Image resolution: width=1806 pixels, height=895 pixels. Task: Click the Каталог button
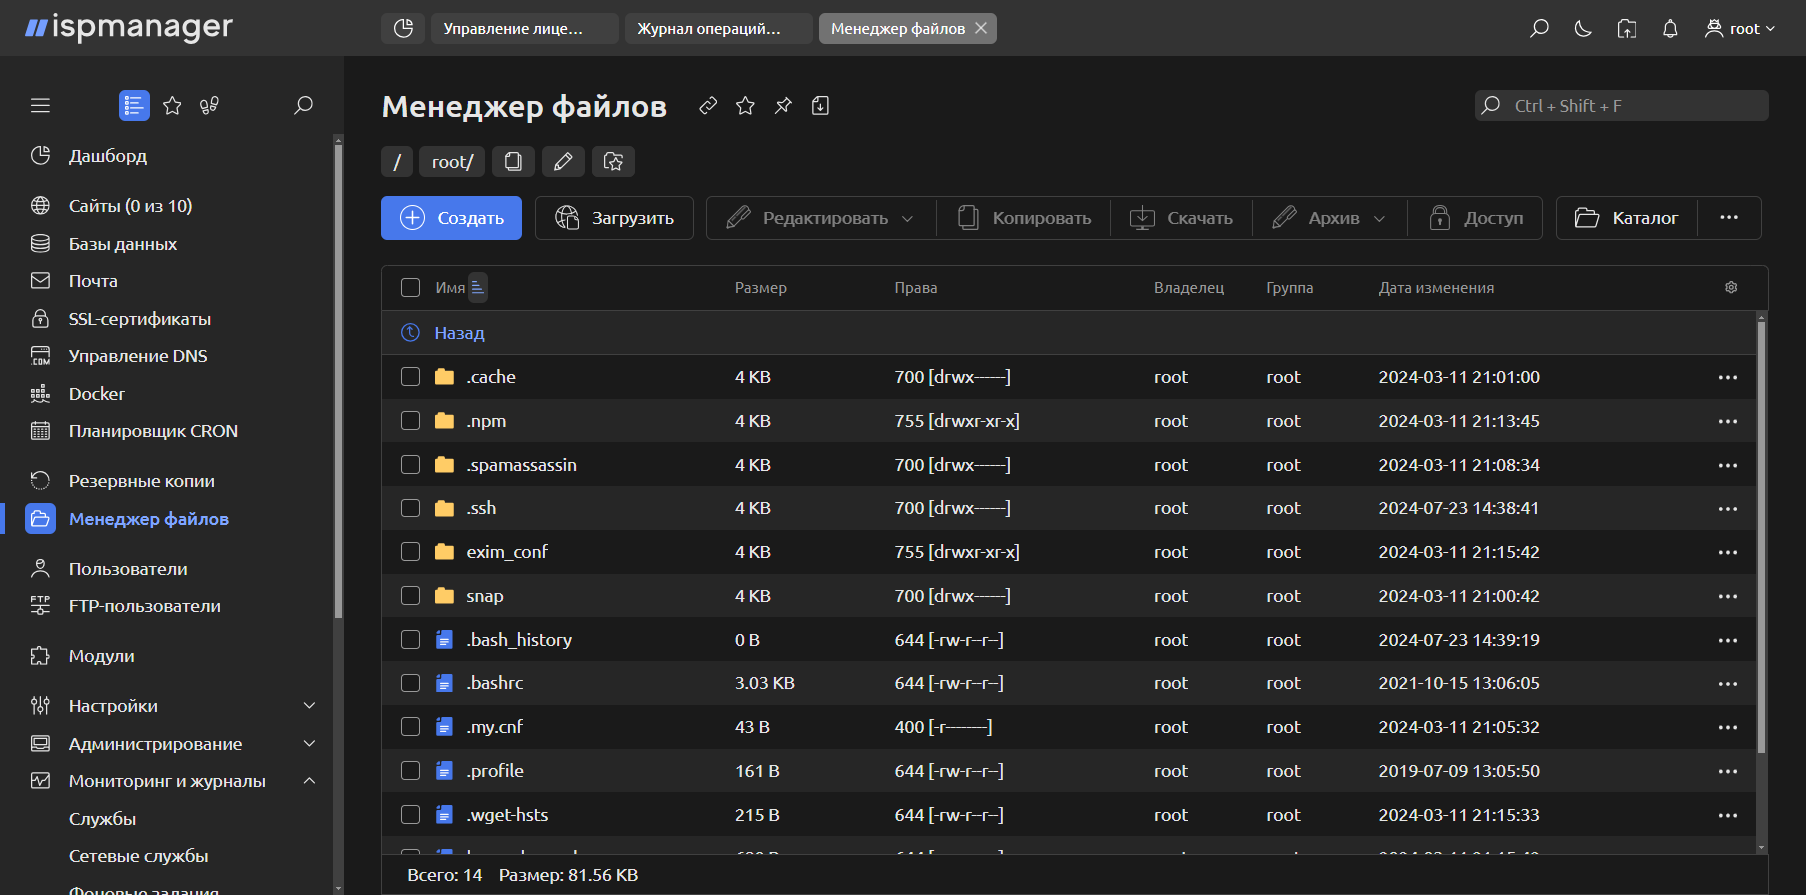point(1627,218)
